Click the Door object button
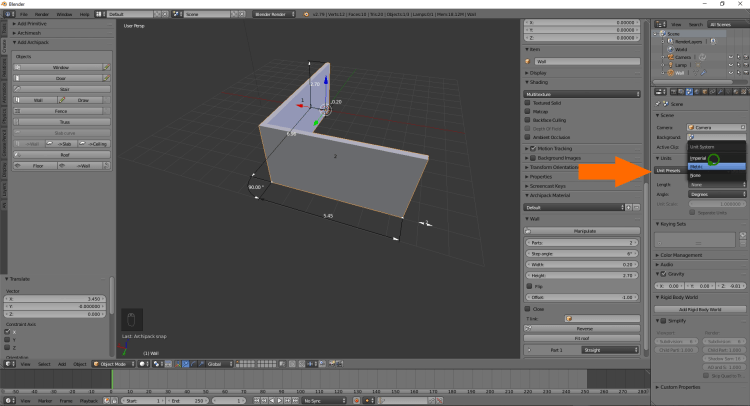 61,78
